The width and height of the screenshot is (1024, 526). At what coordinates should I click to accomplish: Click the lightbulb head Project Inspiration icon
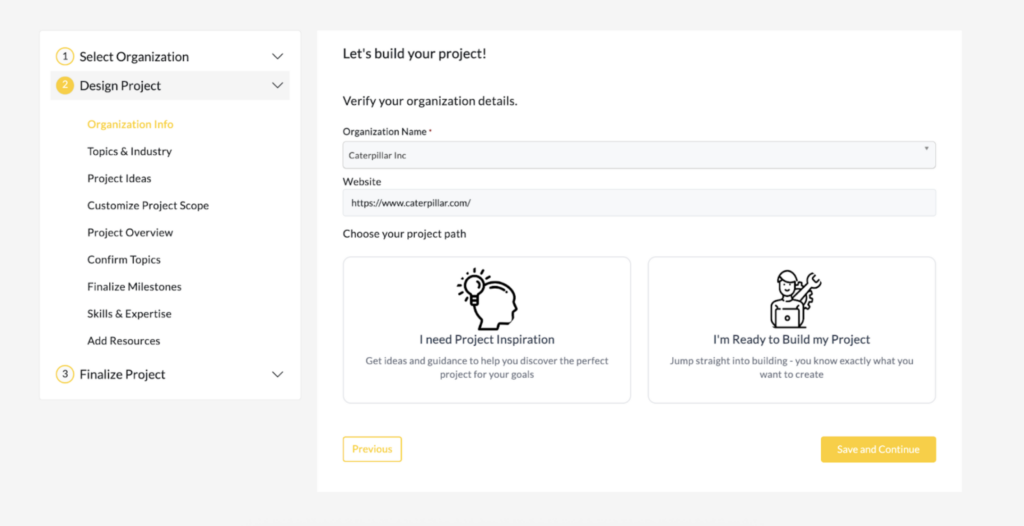tap(487, 299)
